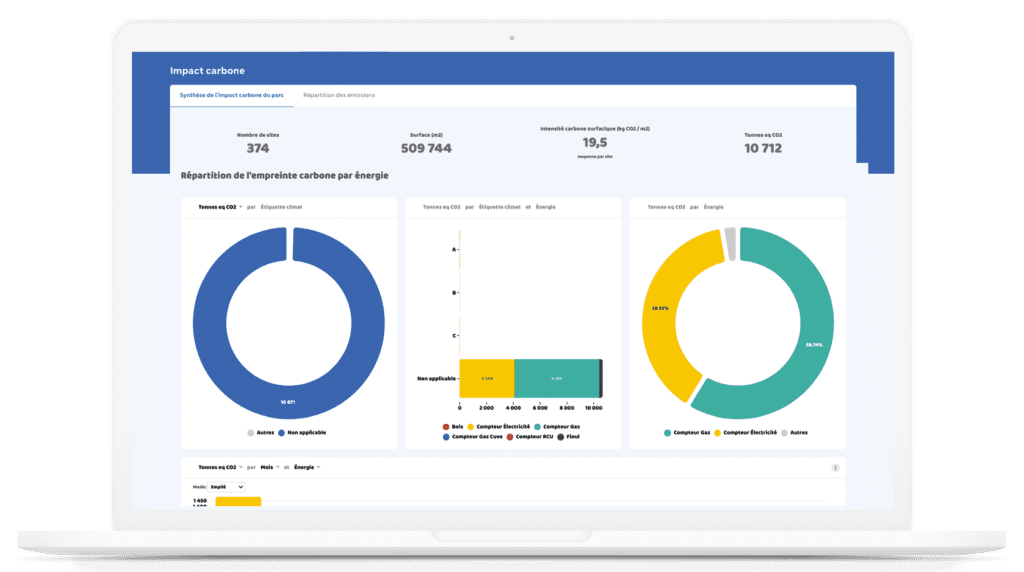Click Étiquette climat grouping in first chart
The width and height of the screenshot is (1024, 572).
[281, 207]
